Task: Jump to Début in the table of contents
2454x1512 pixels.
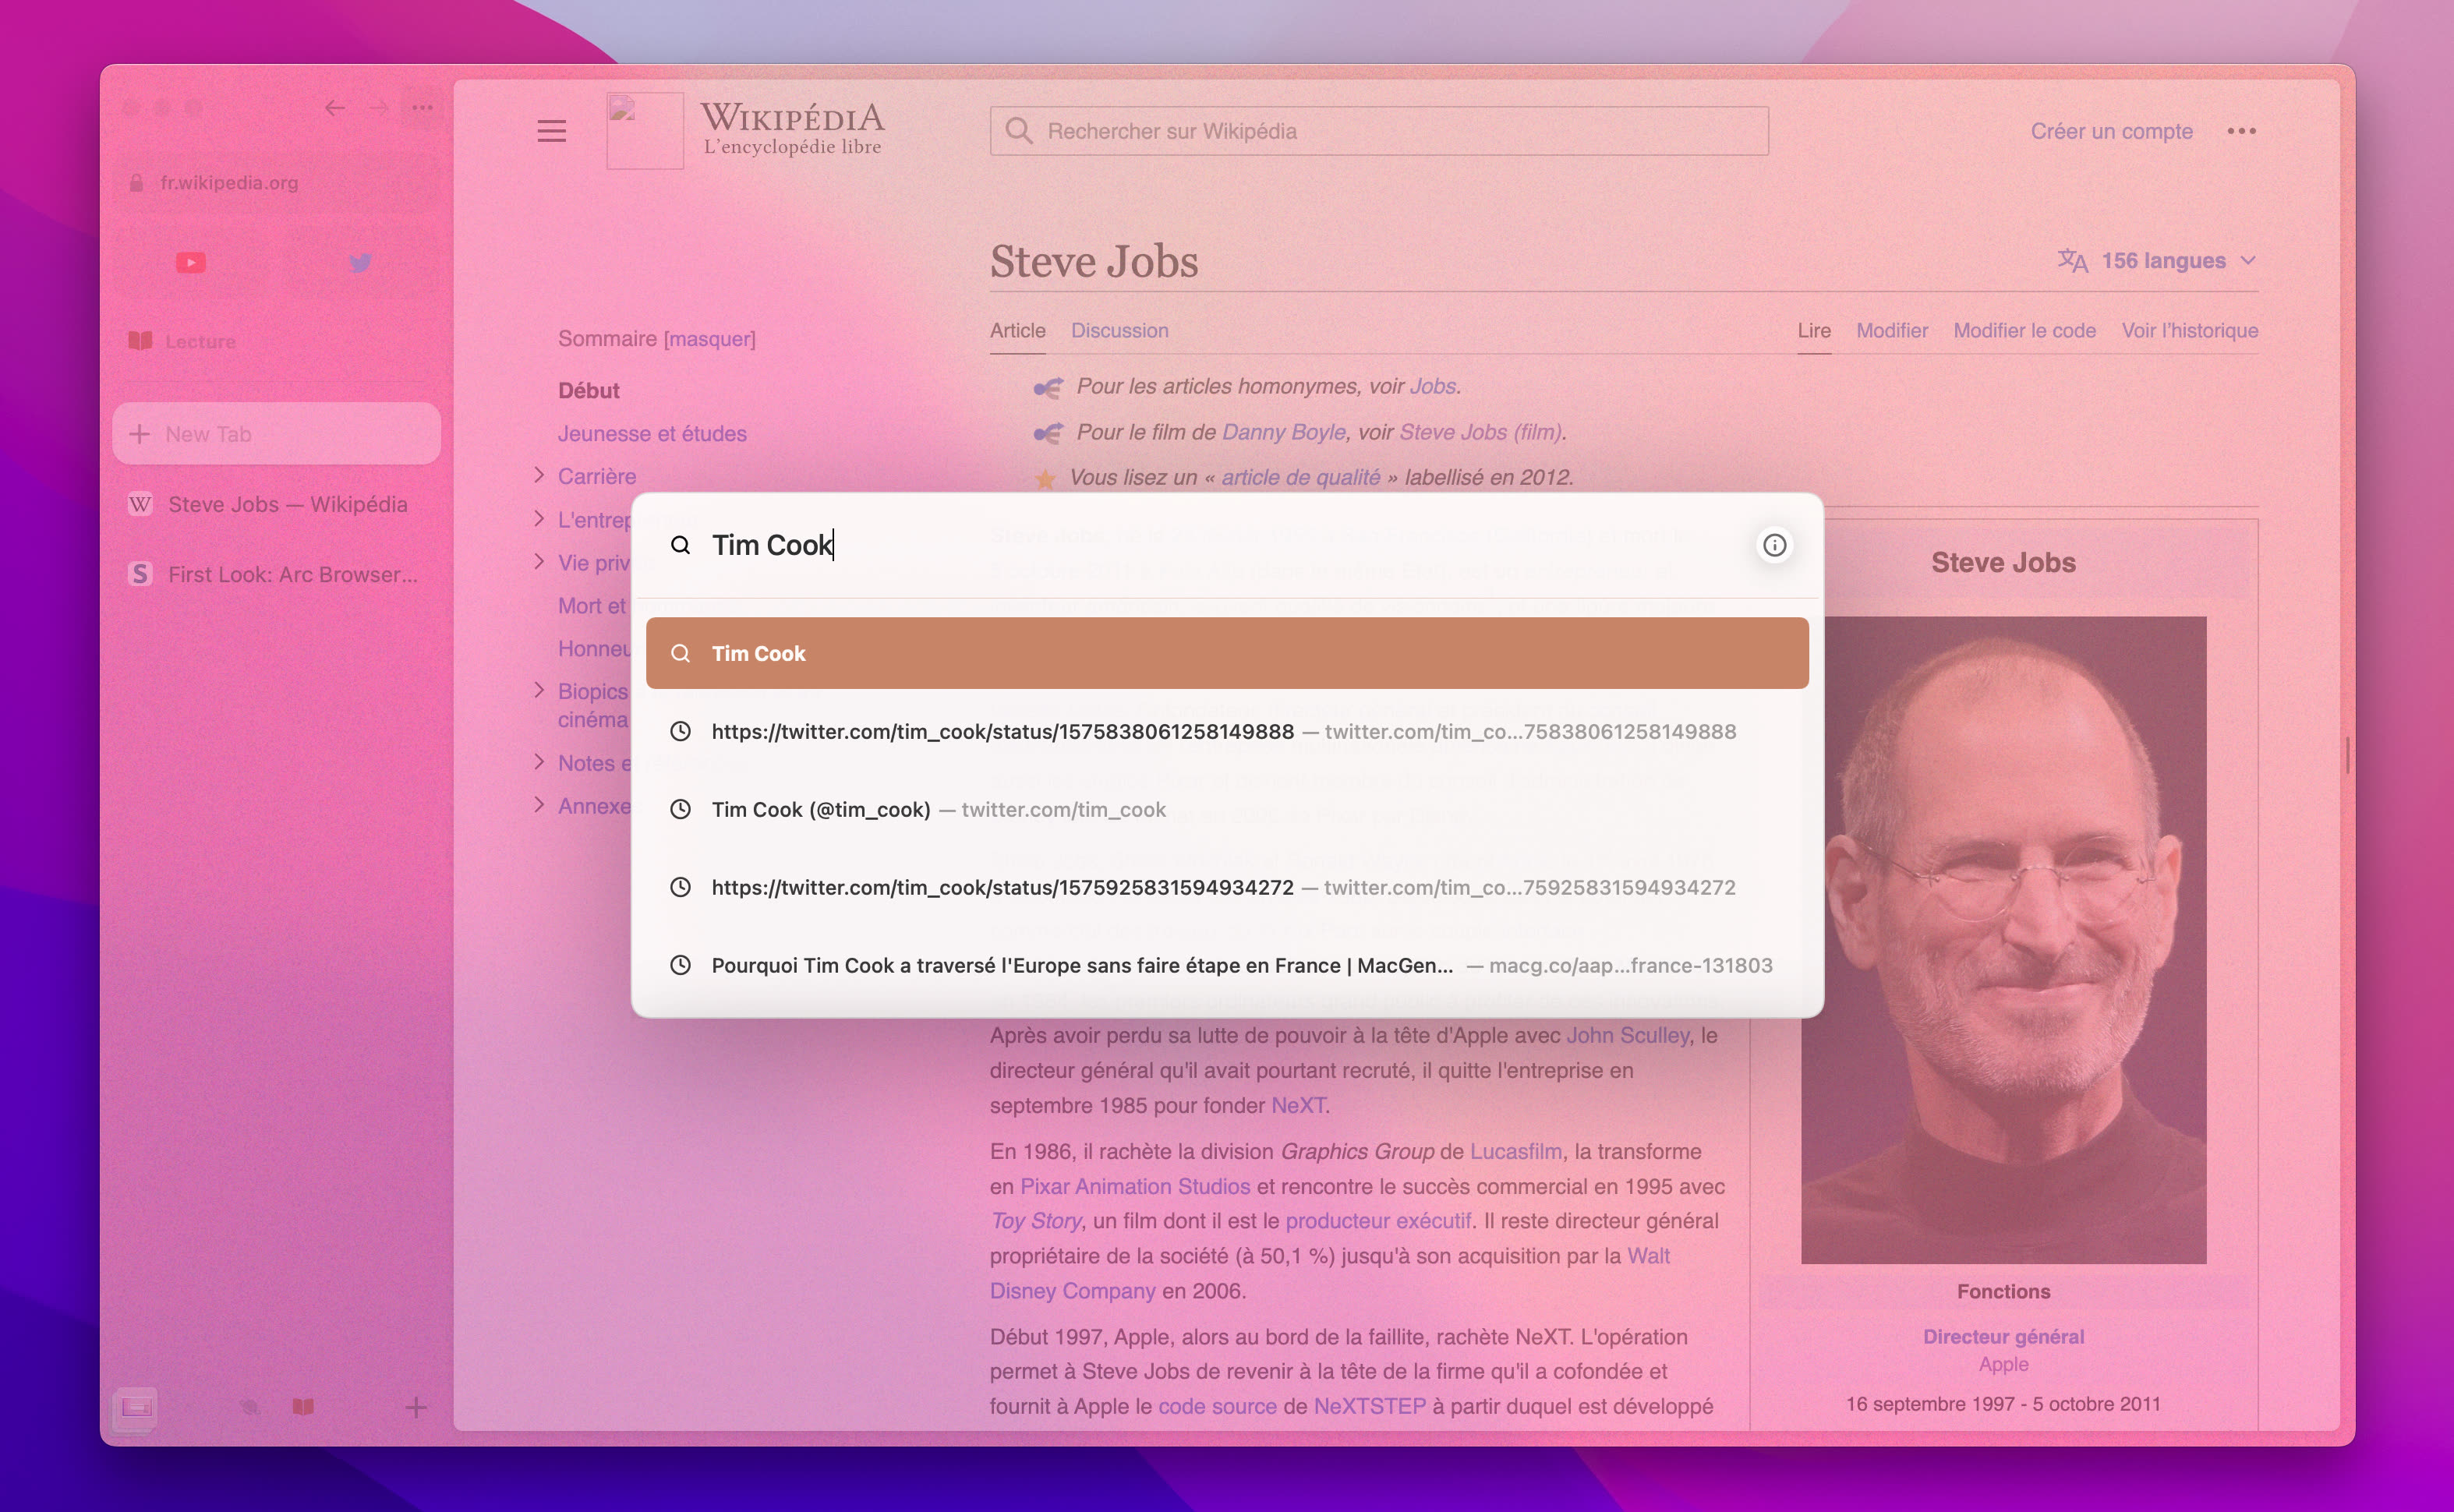Action: (589, 391)
